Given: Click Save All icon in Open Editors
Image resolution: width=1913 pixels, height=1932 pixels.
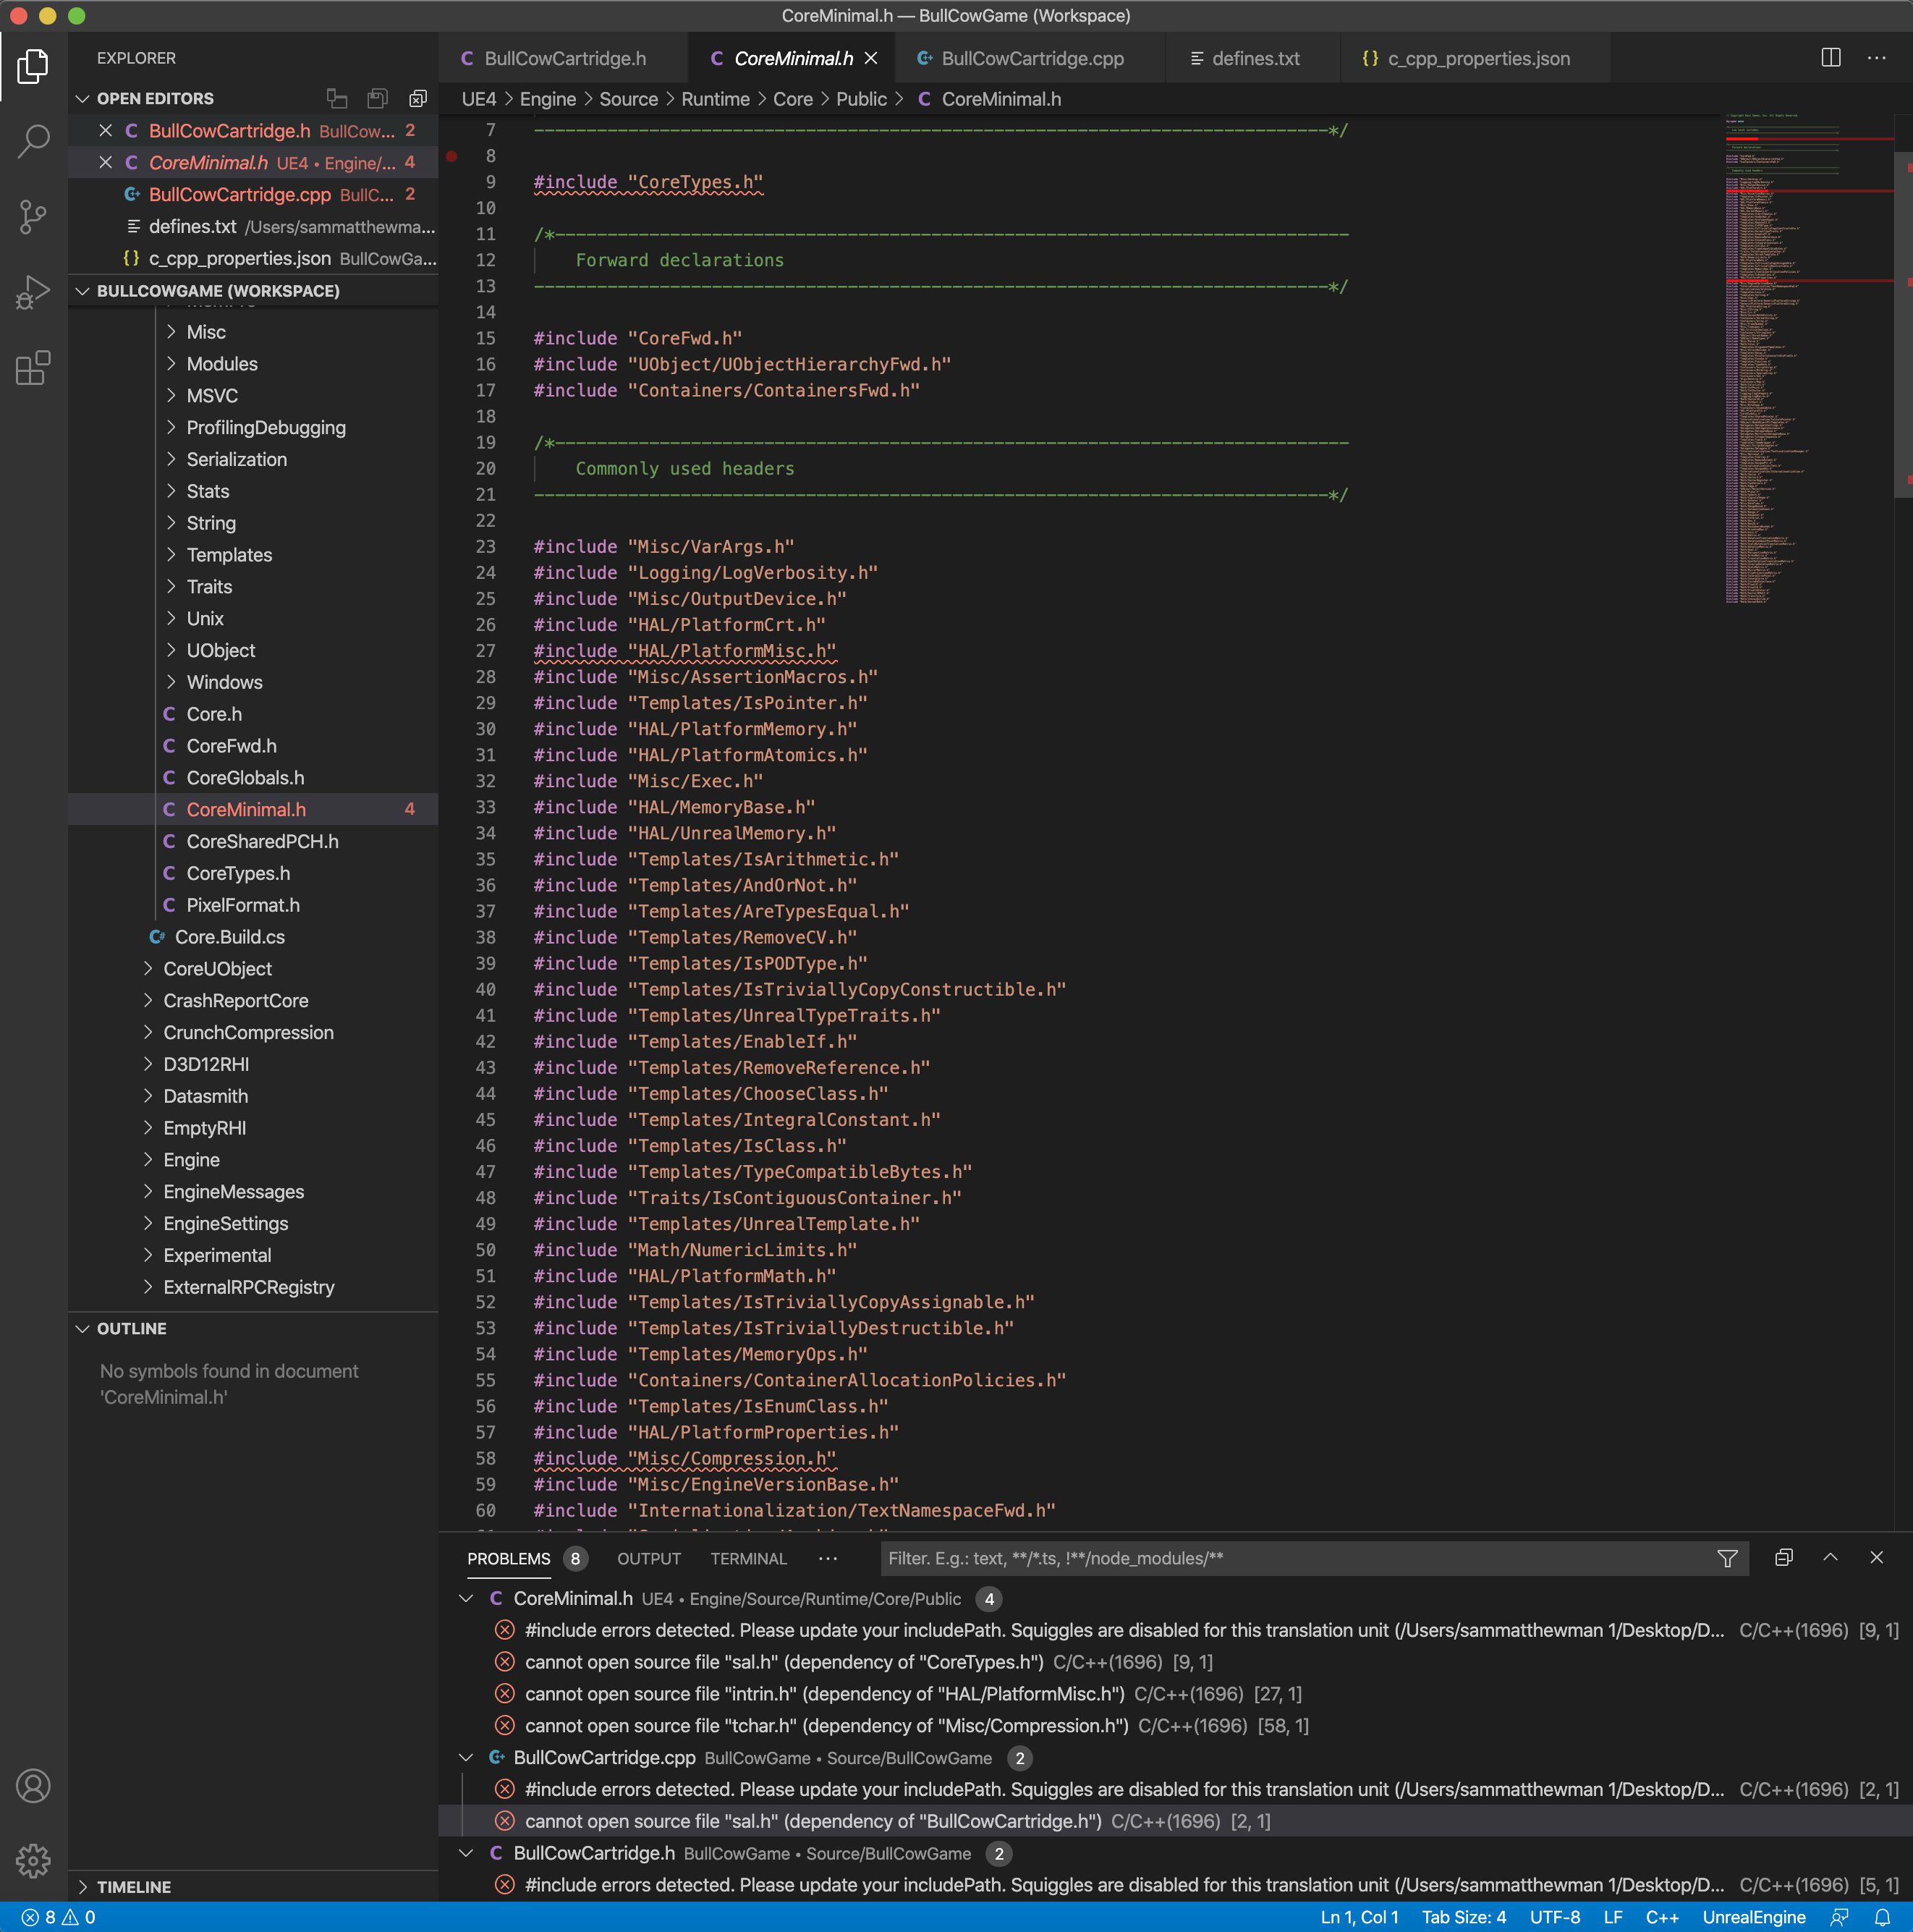Looking at the screenshot, I should 377,98.
